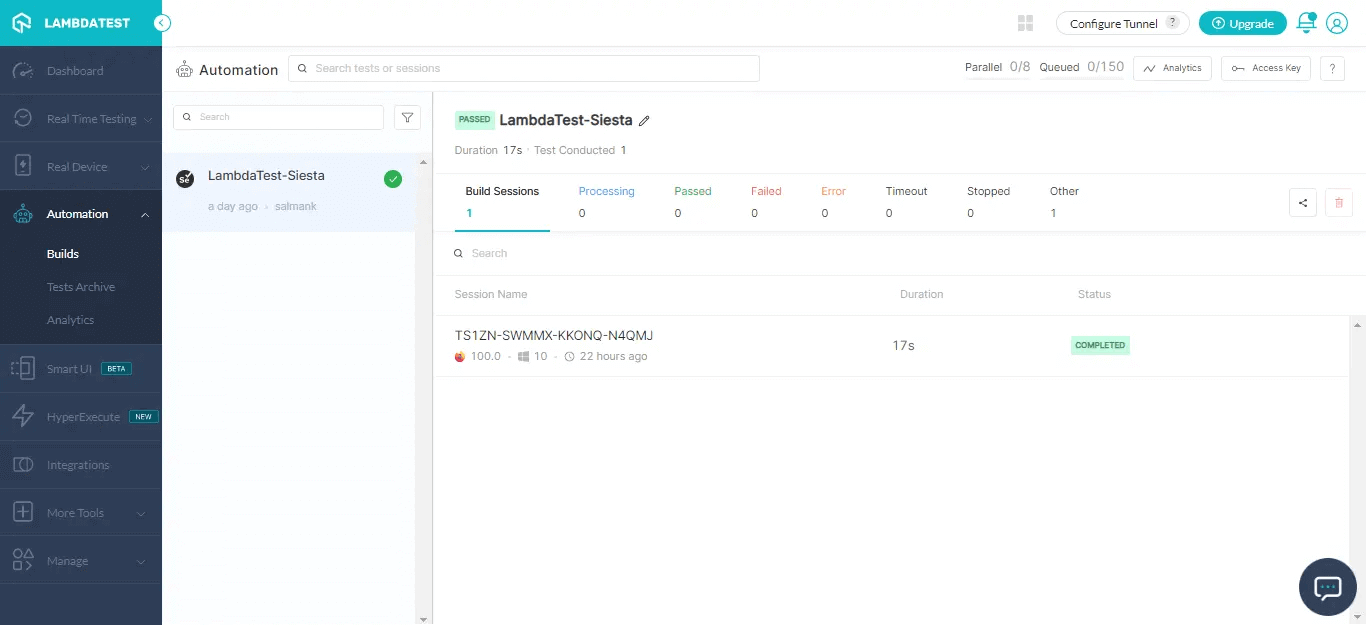Click the Configure Tunnel button
The image size is (1366, 625).
click(1122, 23)
